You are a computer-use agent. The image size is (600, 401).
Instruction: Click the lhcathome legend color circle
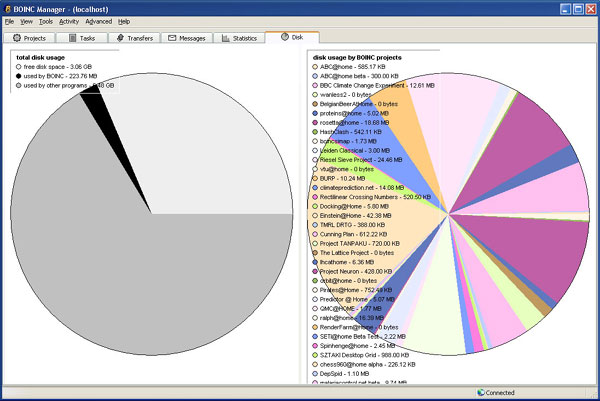(x=315, y=262)
